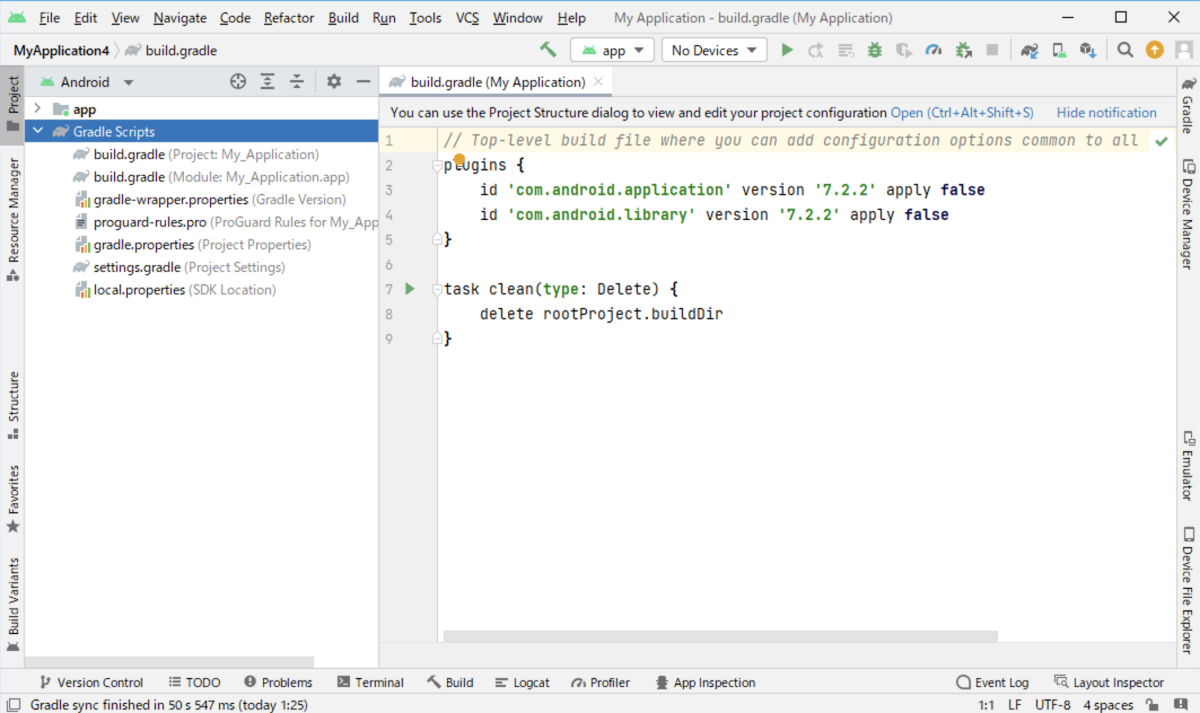Run the clean task gutter arrow on line 7
The image size is (1200, 713).
pyautogui.click(x=409, y=289)
